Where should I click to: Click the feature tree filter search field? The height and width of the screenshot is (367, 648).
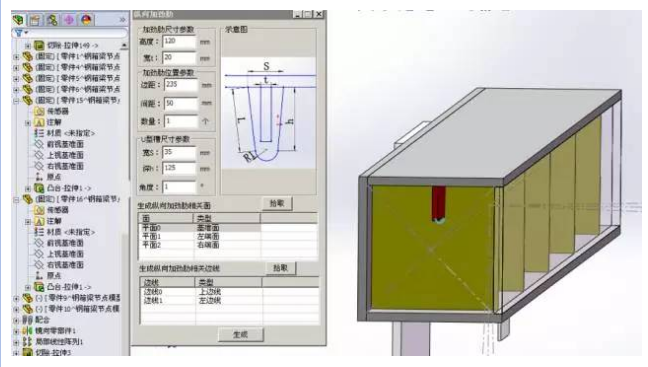click(76, 33)
